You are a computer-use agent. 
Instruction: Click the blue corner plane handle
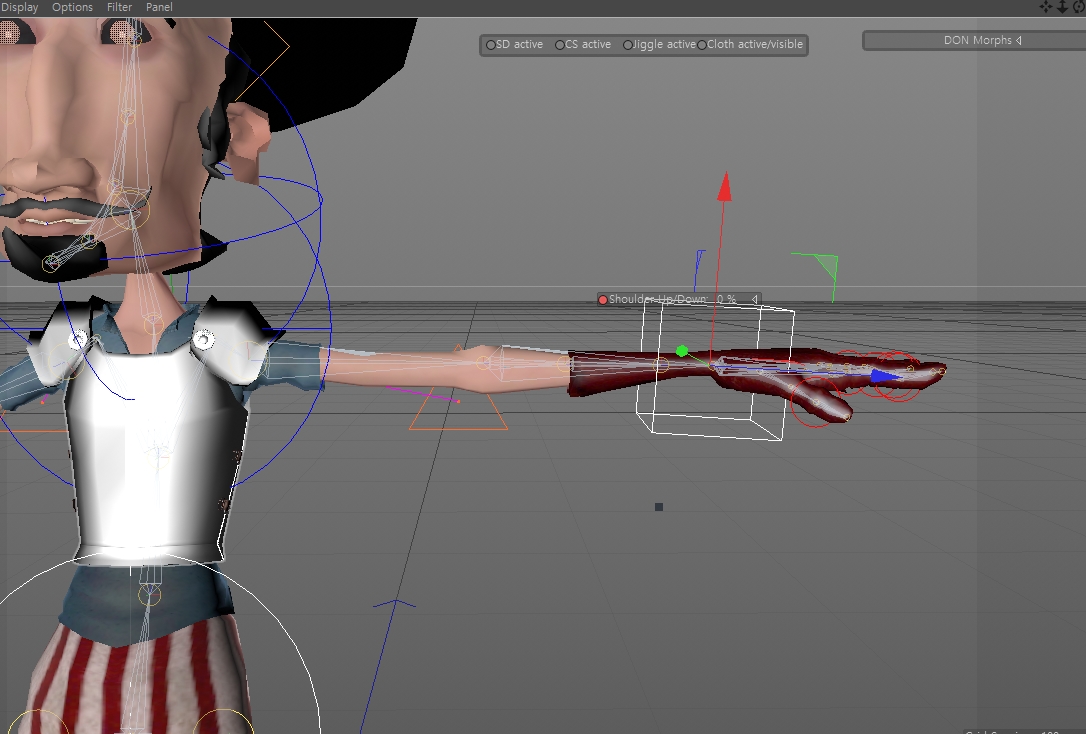tap(700, 262)
